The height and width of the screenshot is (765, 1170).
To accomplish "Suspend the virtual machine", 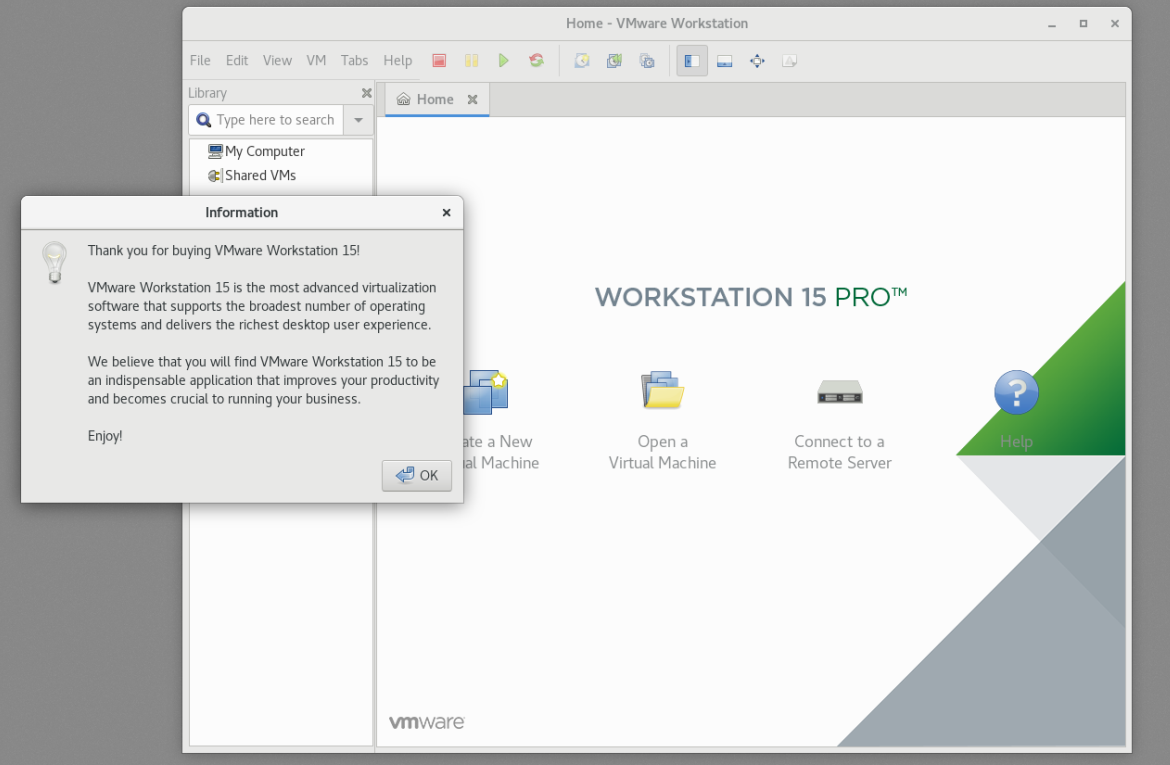I will click(x=471, y=60).
